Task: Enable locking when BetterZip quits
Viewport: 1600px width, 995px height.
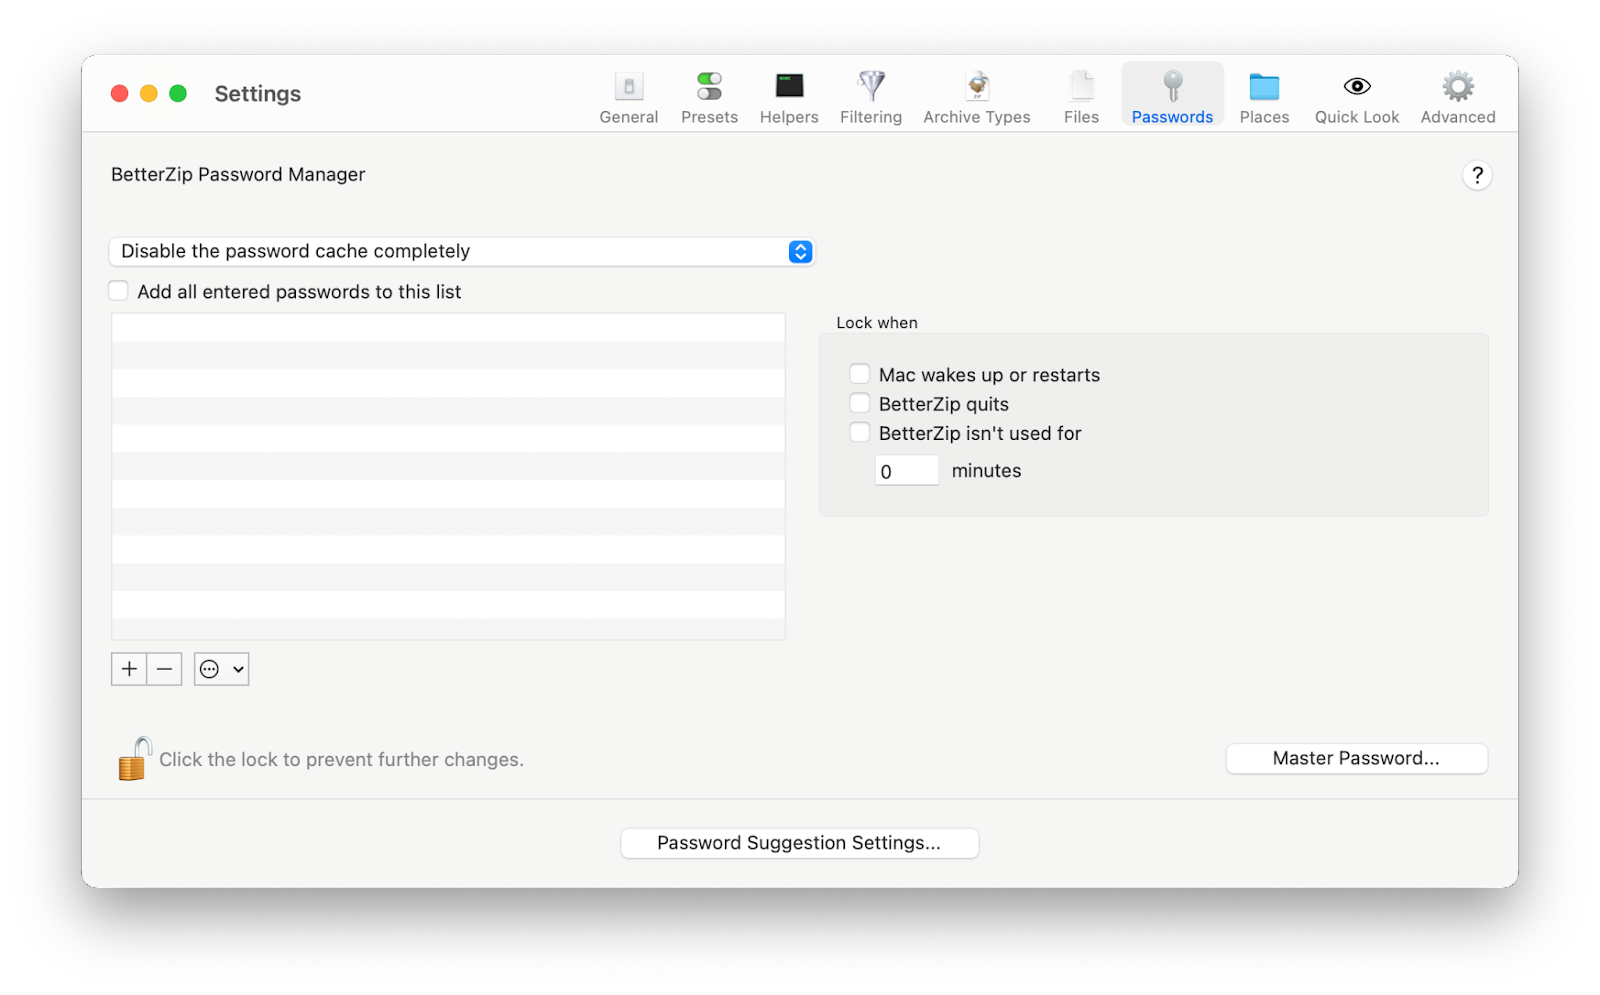Action: coord(860,402)
